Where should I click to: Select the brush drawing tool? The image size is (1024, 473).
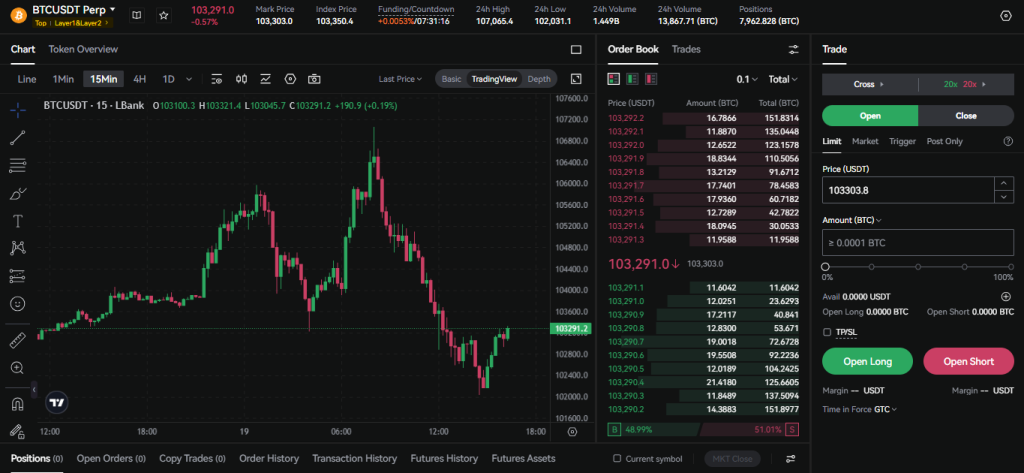tap(18, 193)
